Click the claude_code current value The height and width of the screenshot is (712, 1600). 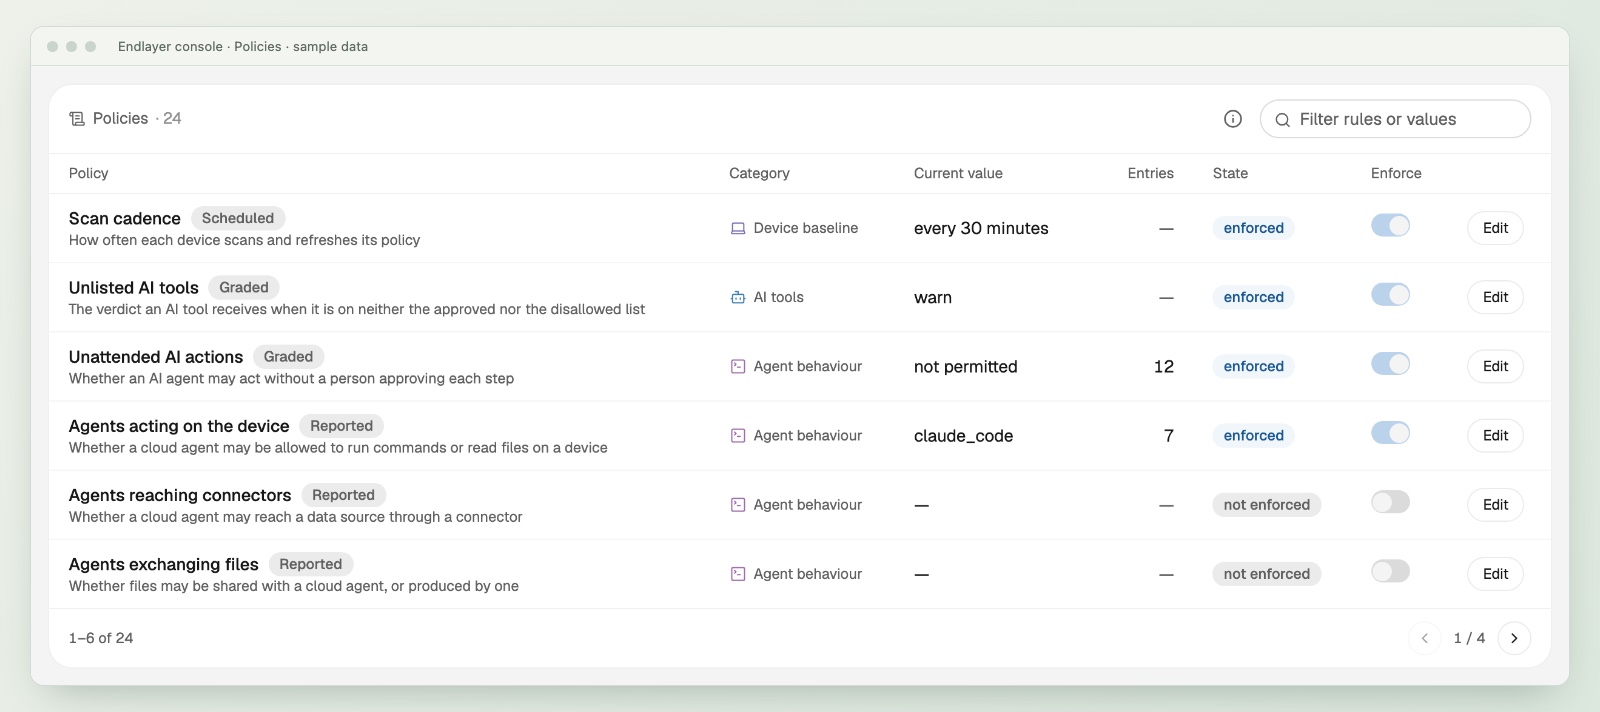(964, 436)
